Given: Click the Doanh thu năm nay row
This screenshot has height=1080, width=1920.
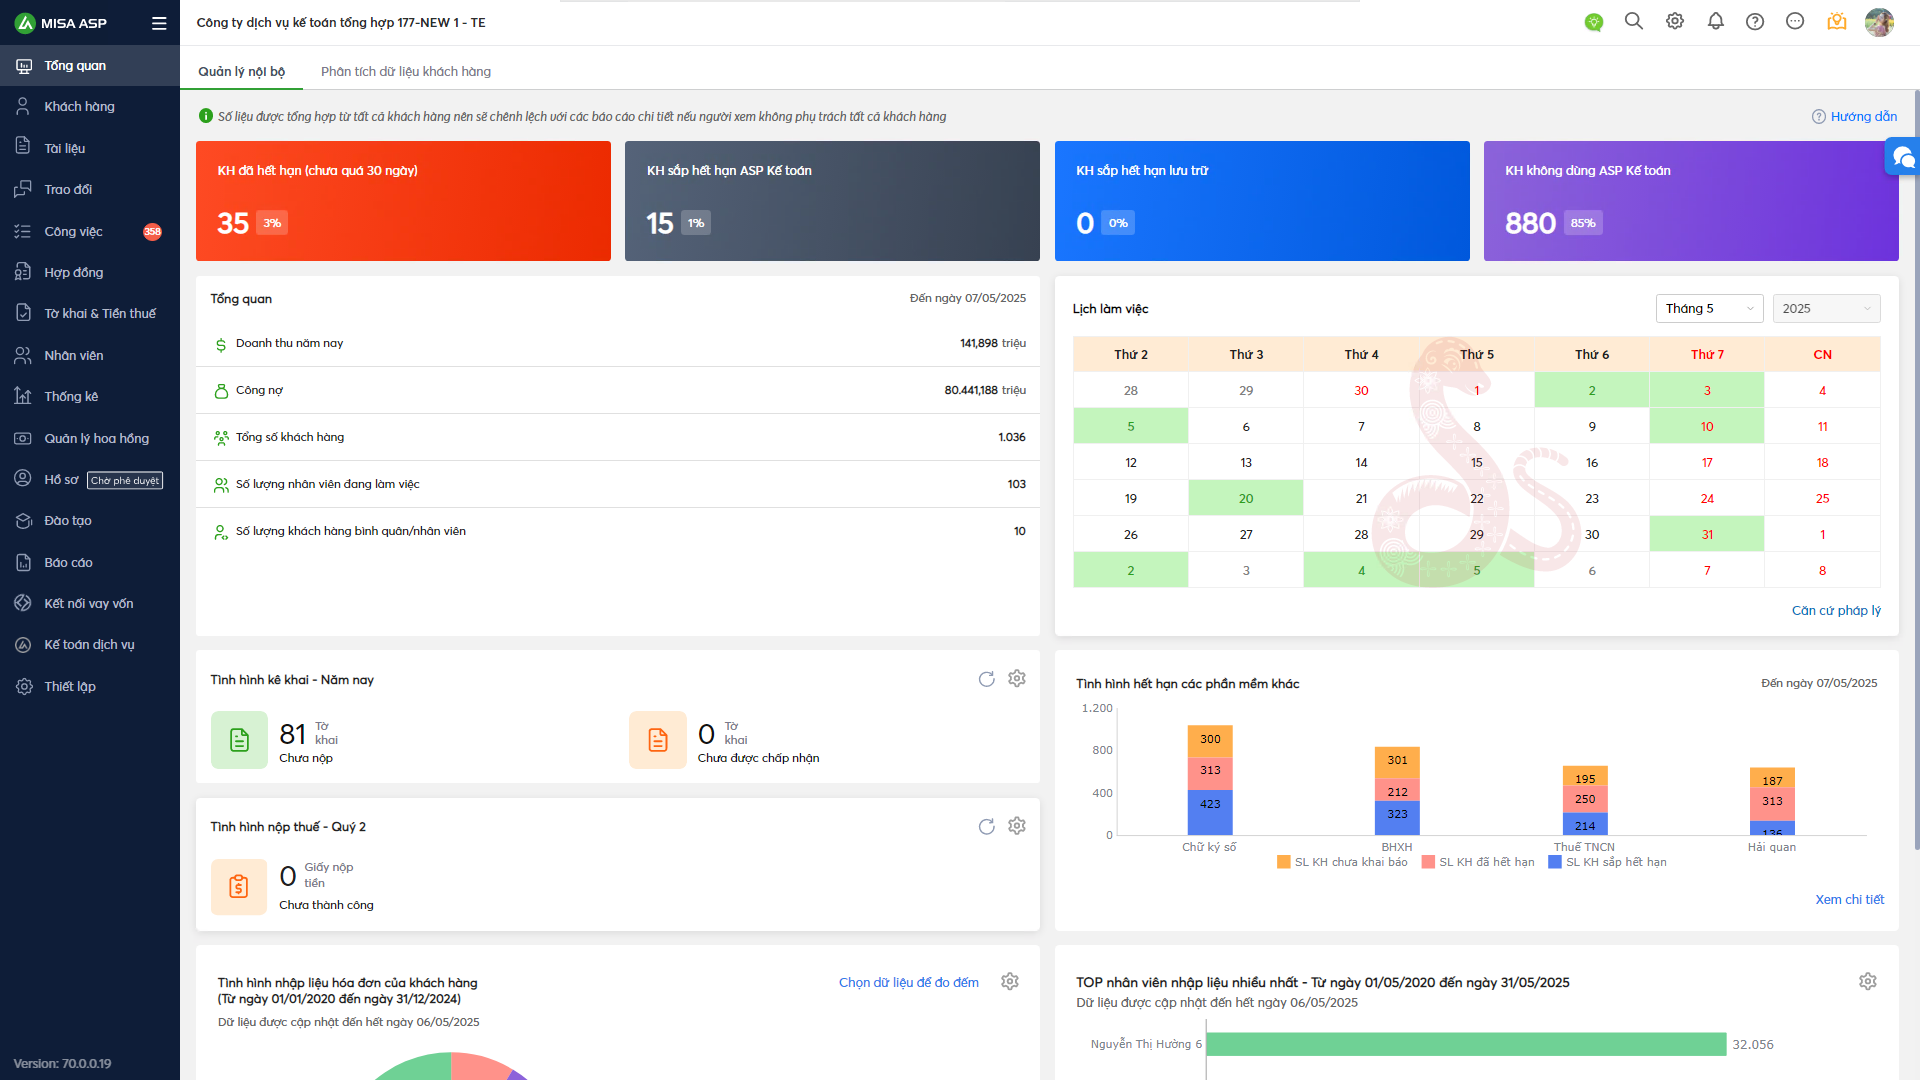Looking at the screenshot, I should (x=618, y=343).
